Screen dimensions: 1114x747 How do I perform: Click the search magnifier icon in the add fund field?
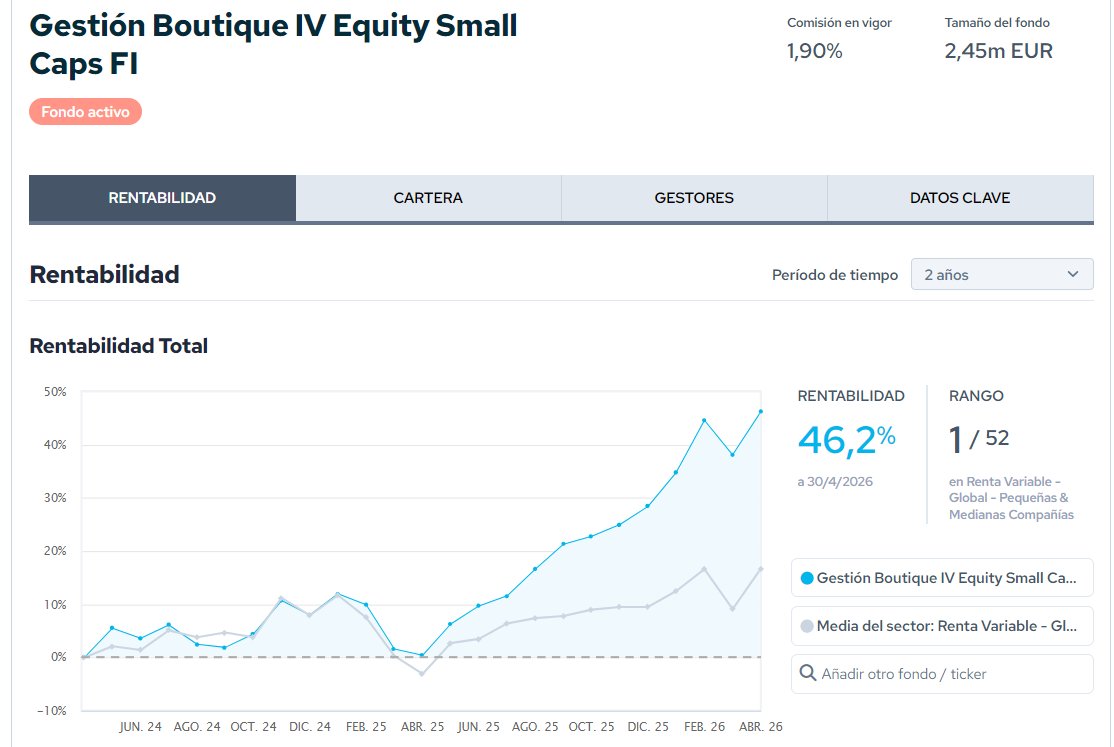pyautogui.click(x=808, y=673)
